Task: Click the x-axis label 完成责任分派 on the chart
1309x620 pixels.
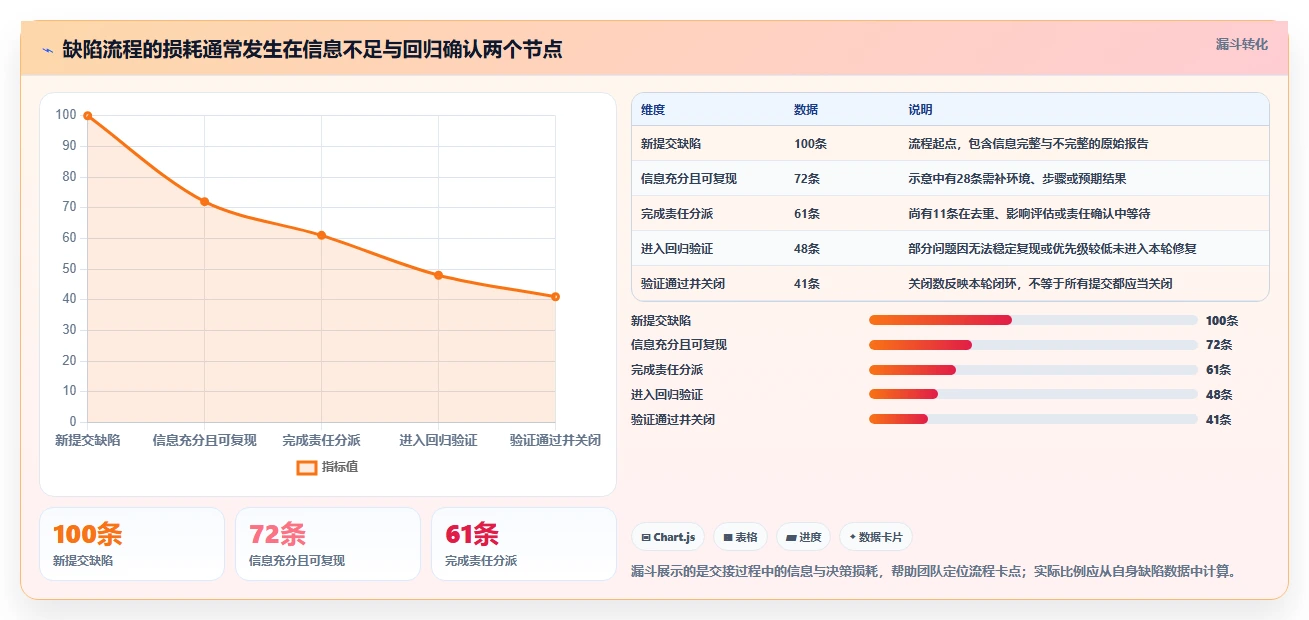Action: pos(321,440)
